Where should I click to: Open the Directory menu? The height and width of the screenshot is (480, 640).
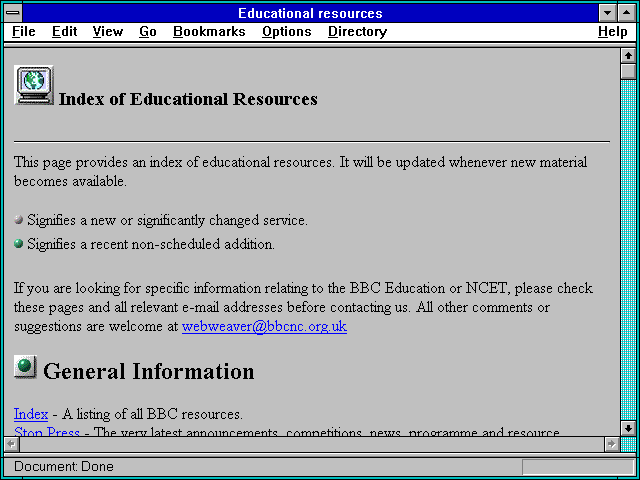pyautogui.click(x=358, y=31)
